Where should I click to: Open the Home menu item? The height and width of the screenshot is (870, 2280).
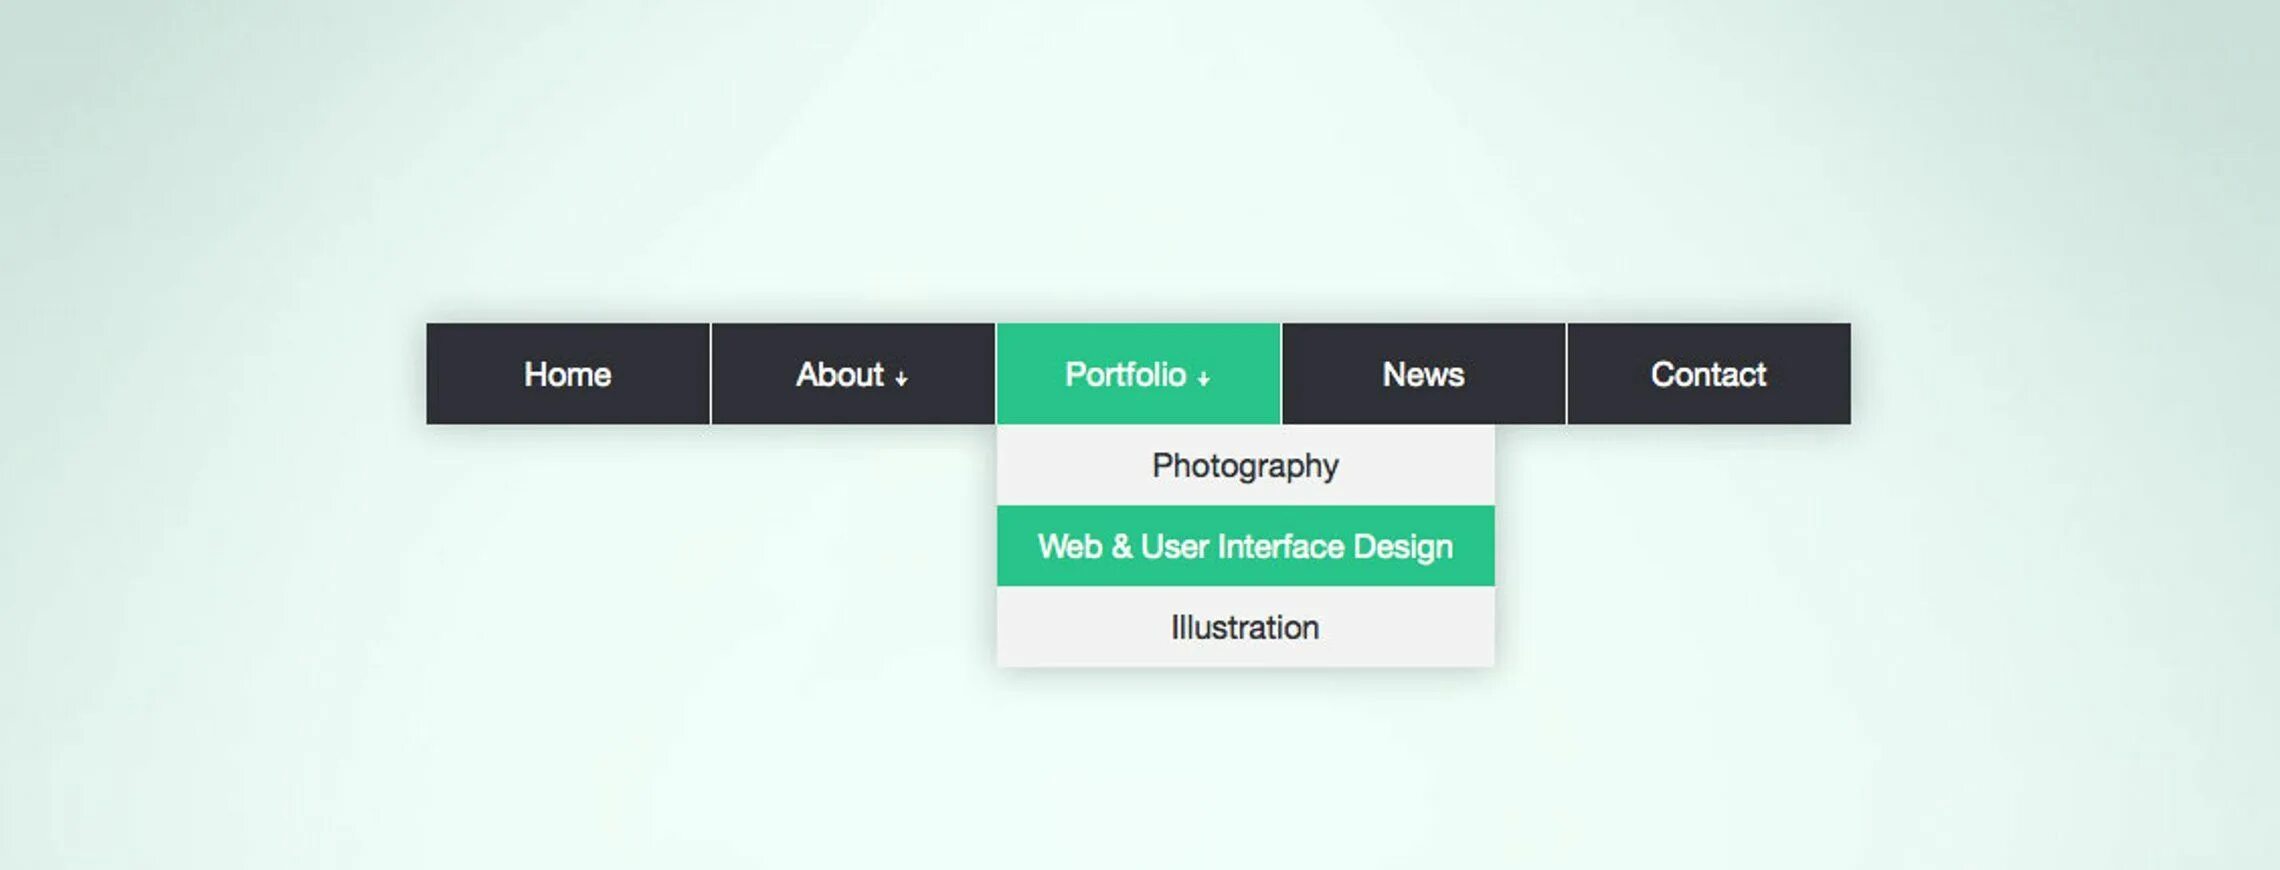point(568,374)
